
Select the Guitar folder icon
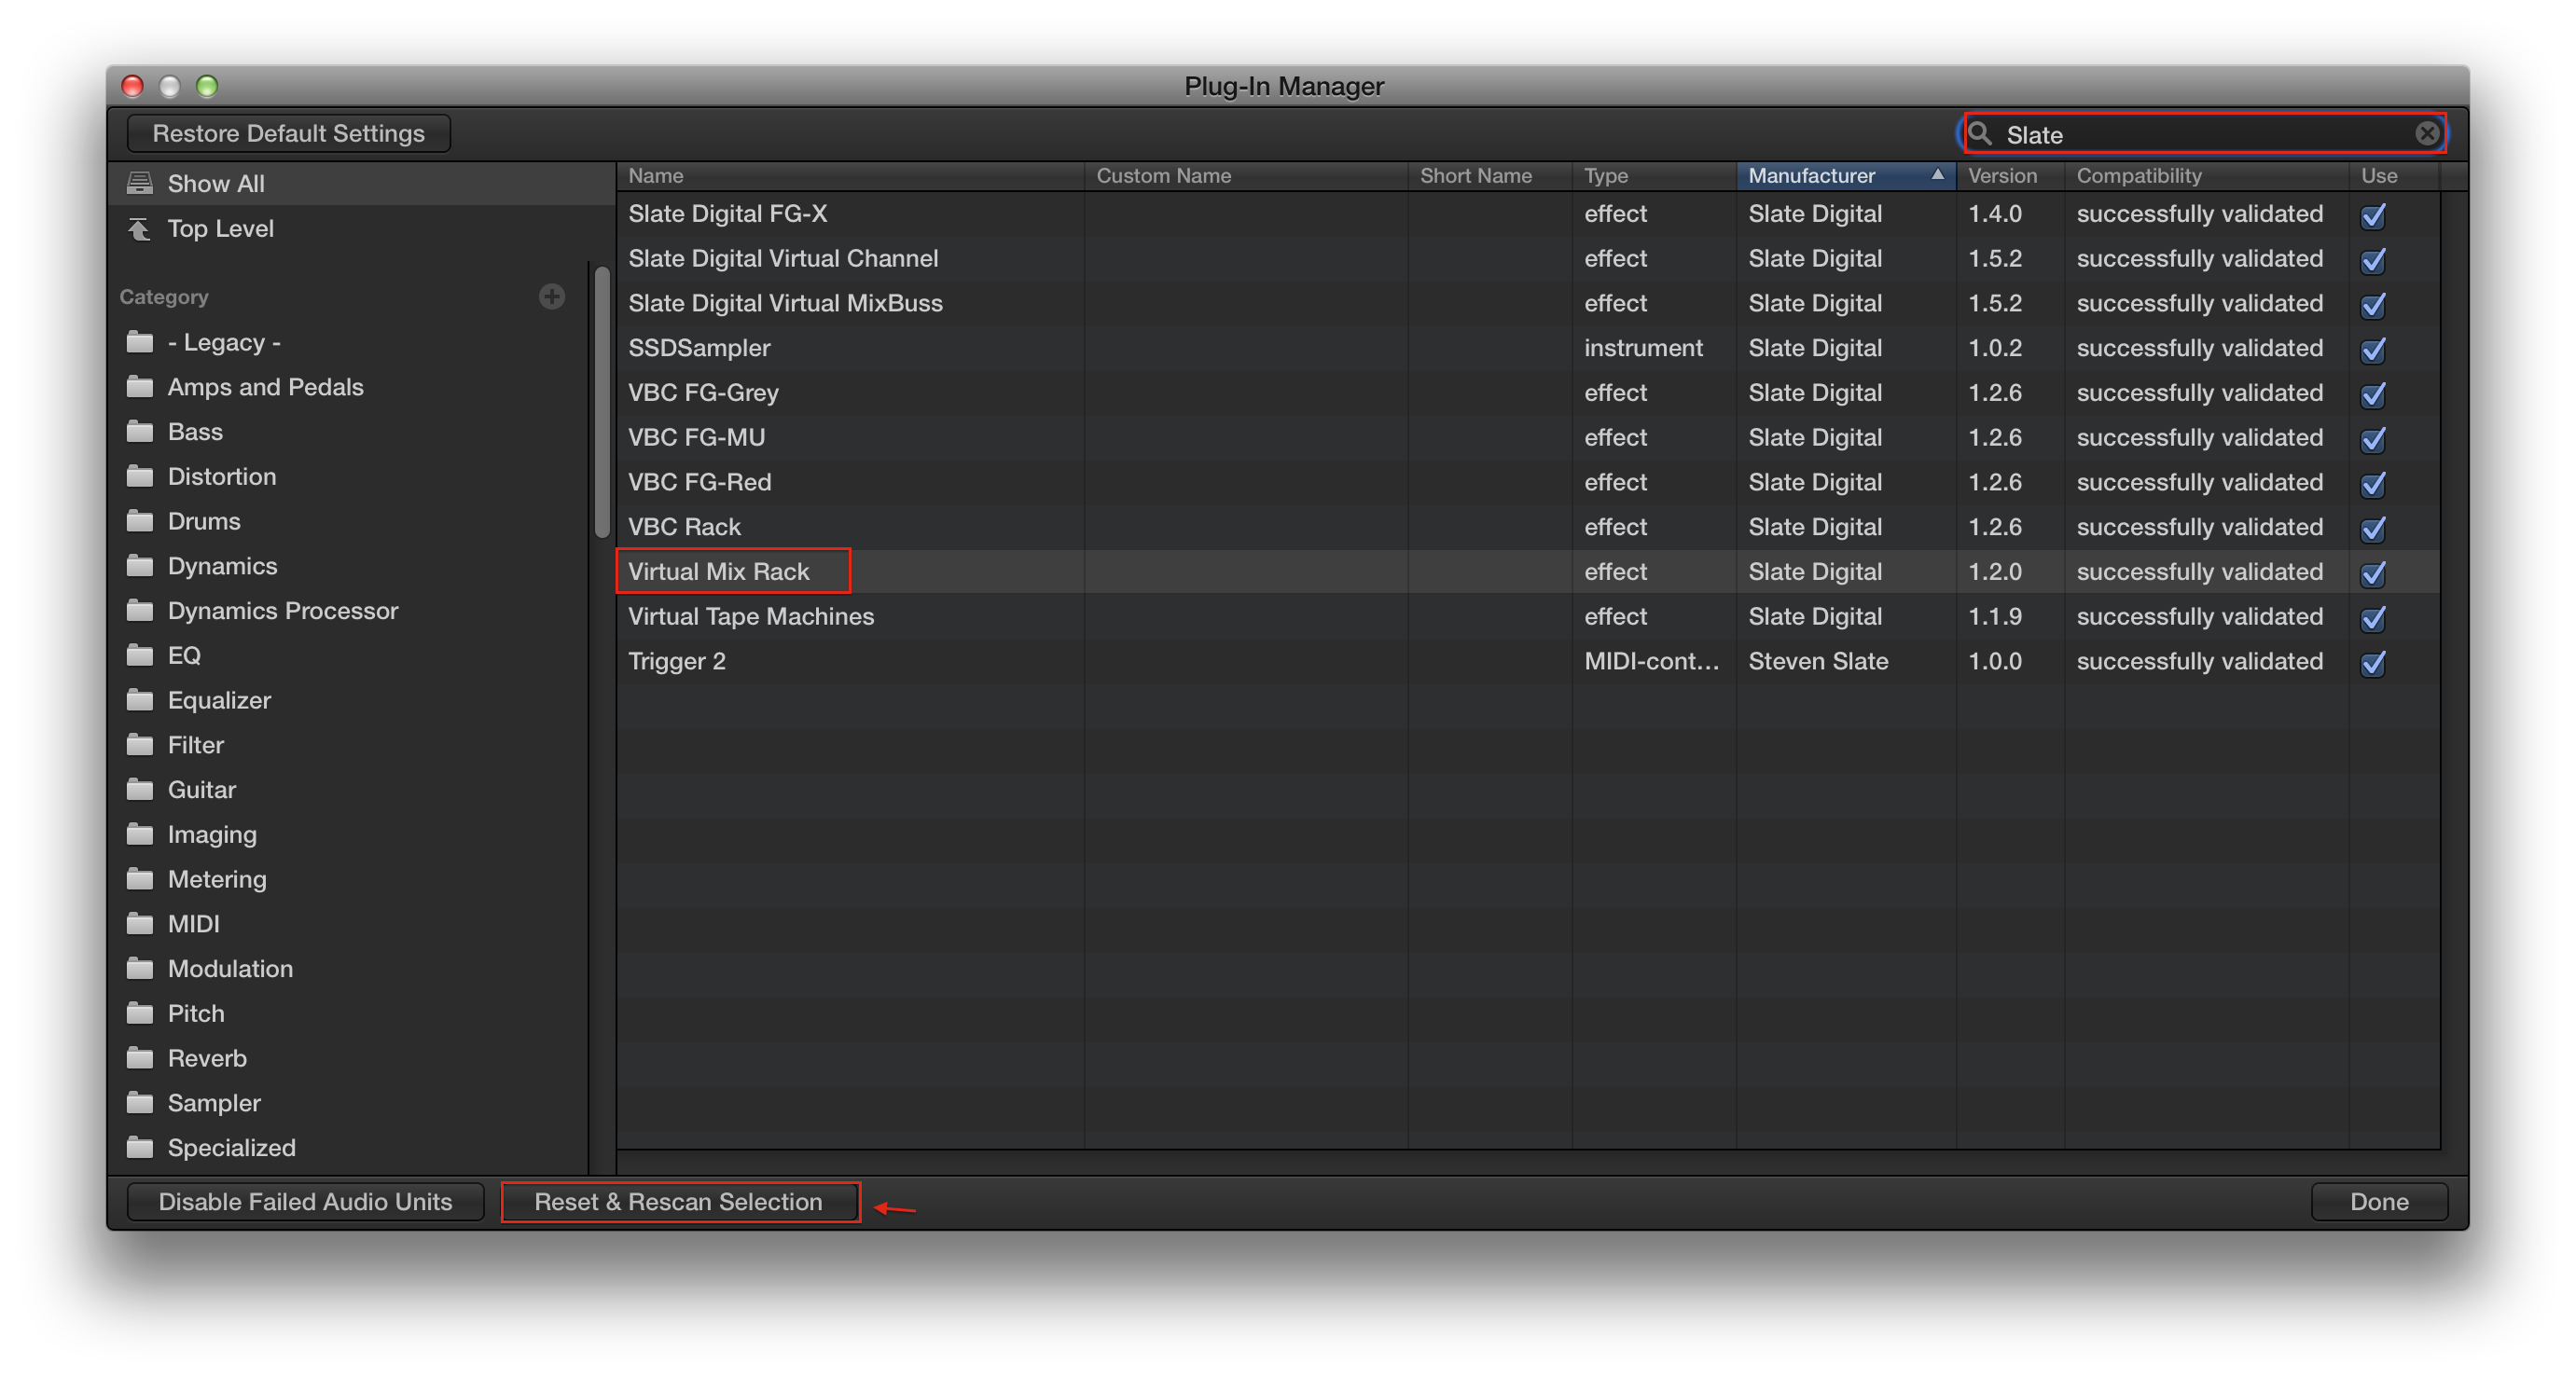140,790
